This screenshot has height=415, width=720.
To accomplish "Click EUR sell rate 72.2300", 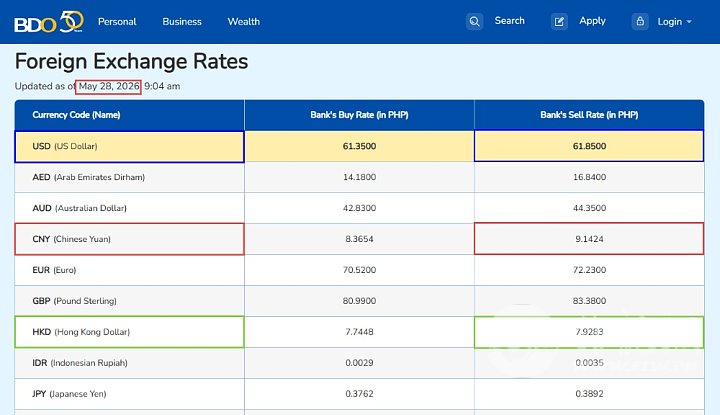I will [x=589, y=270].
